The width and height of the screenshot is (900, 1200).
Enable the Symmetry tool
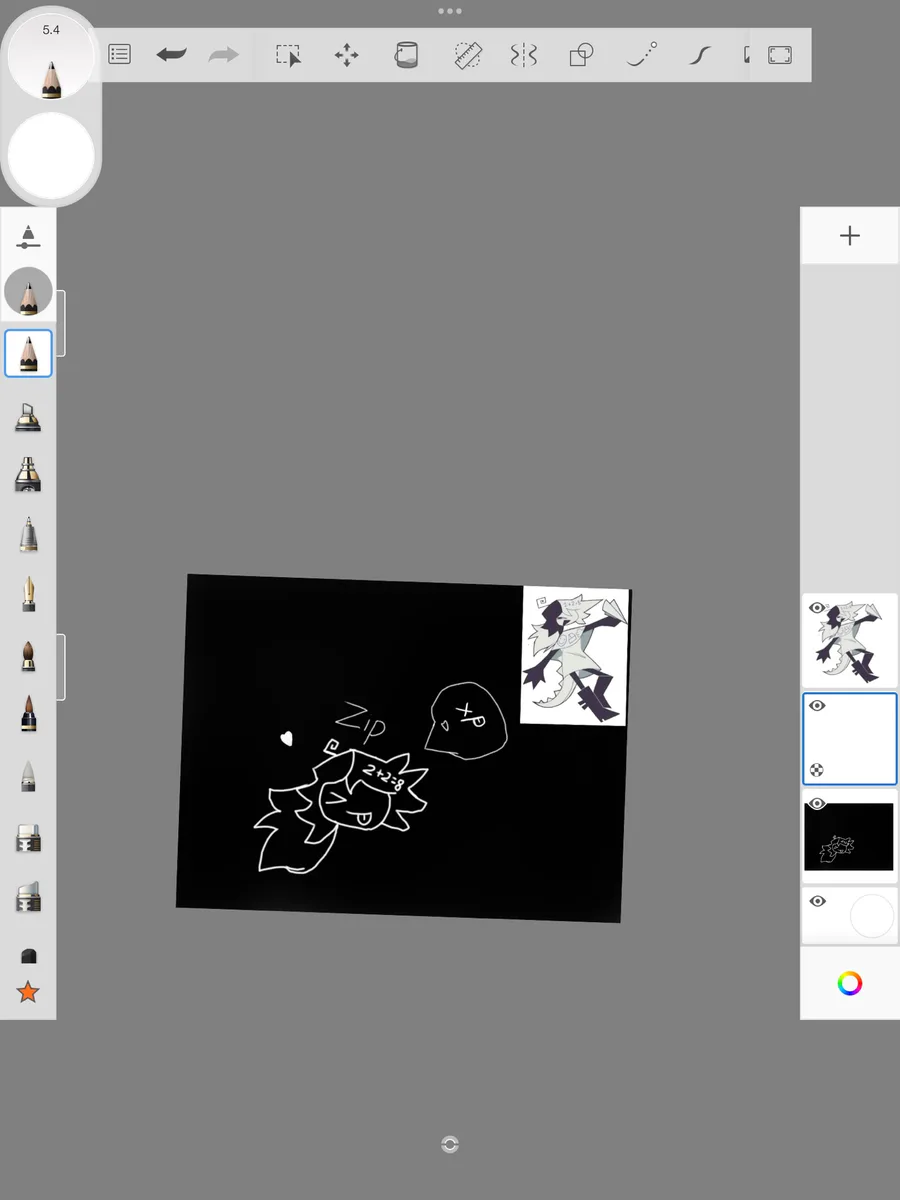tap(524, 55)
